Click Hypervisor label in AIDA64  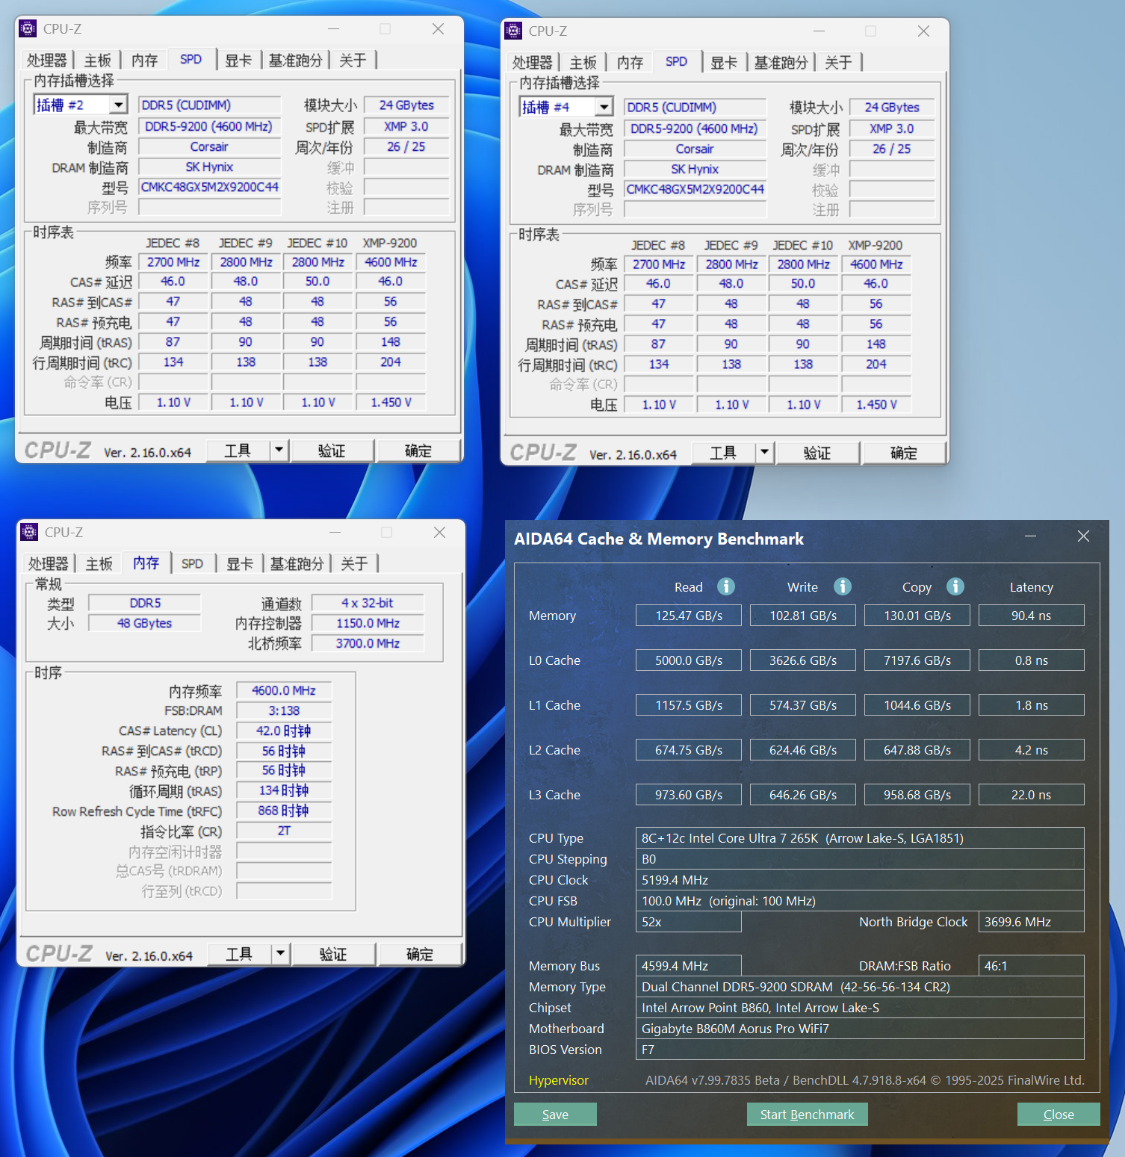(558, 1080)
